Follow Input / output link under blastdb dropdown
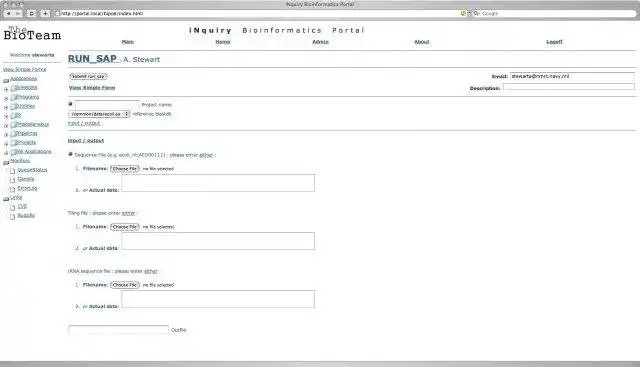 tap(84, 123)
